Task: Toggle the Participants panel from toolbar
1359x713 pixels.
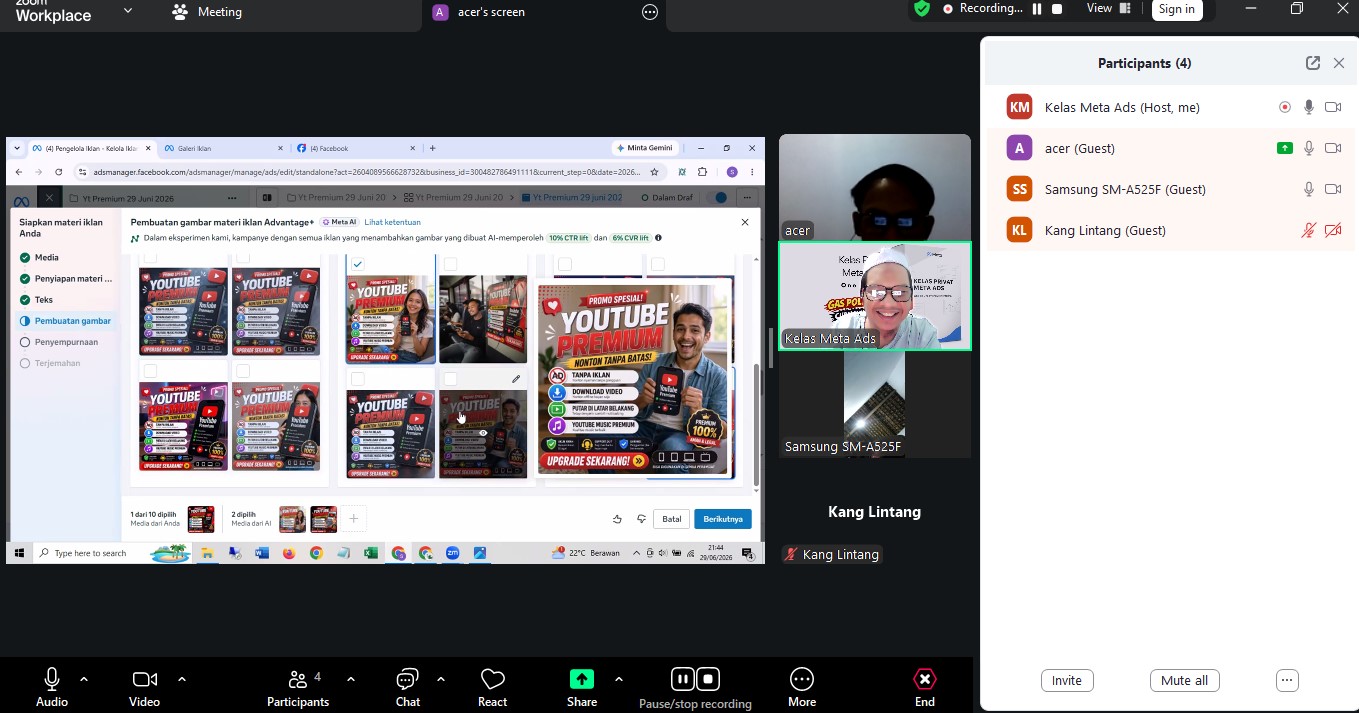Action: 298,687
